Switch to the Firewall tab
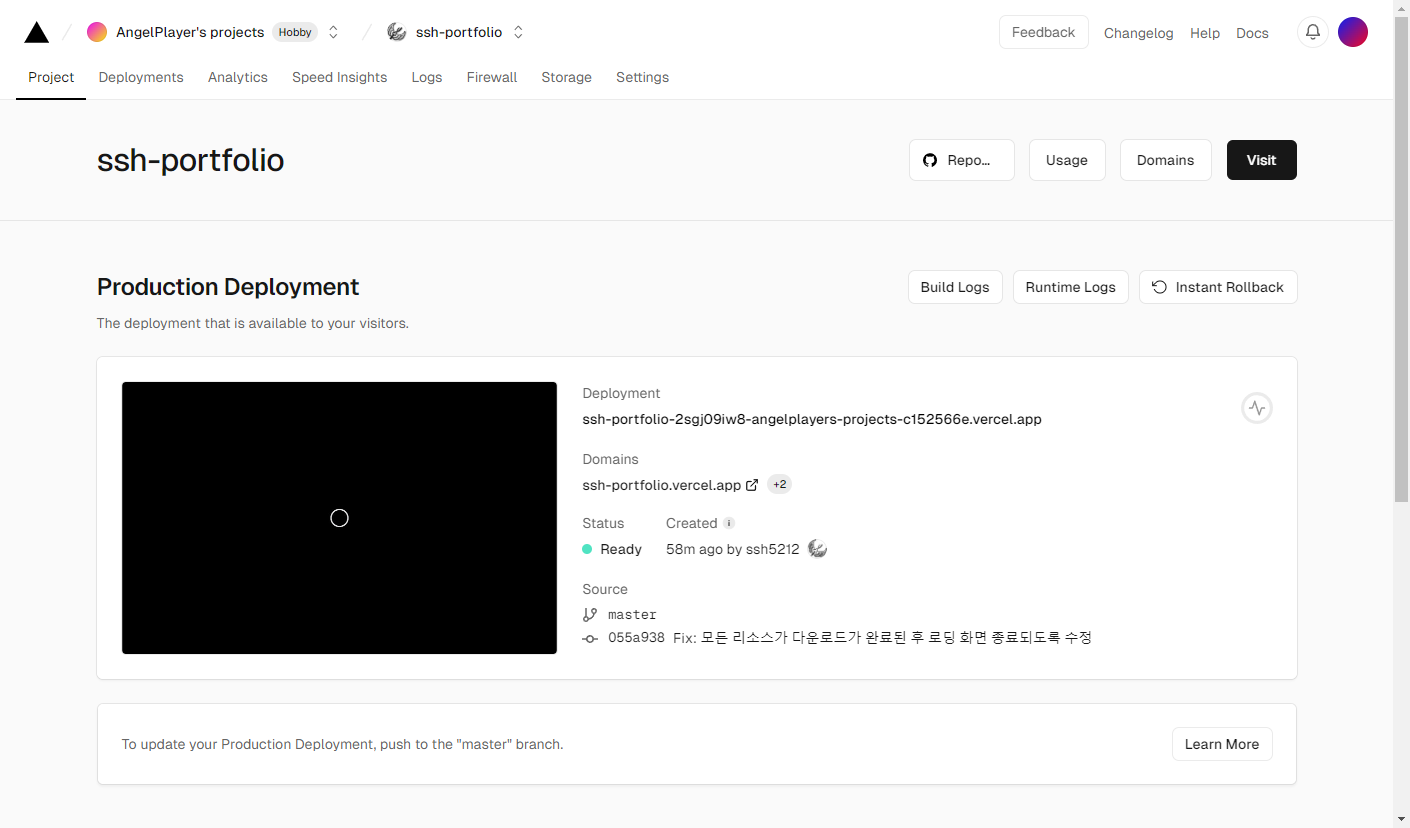Image resolution: width=1410 pixels, height=828 pixels. (492, 77)
